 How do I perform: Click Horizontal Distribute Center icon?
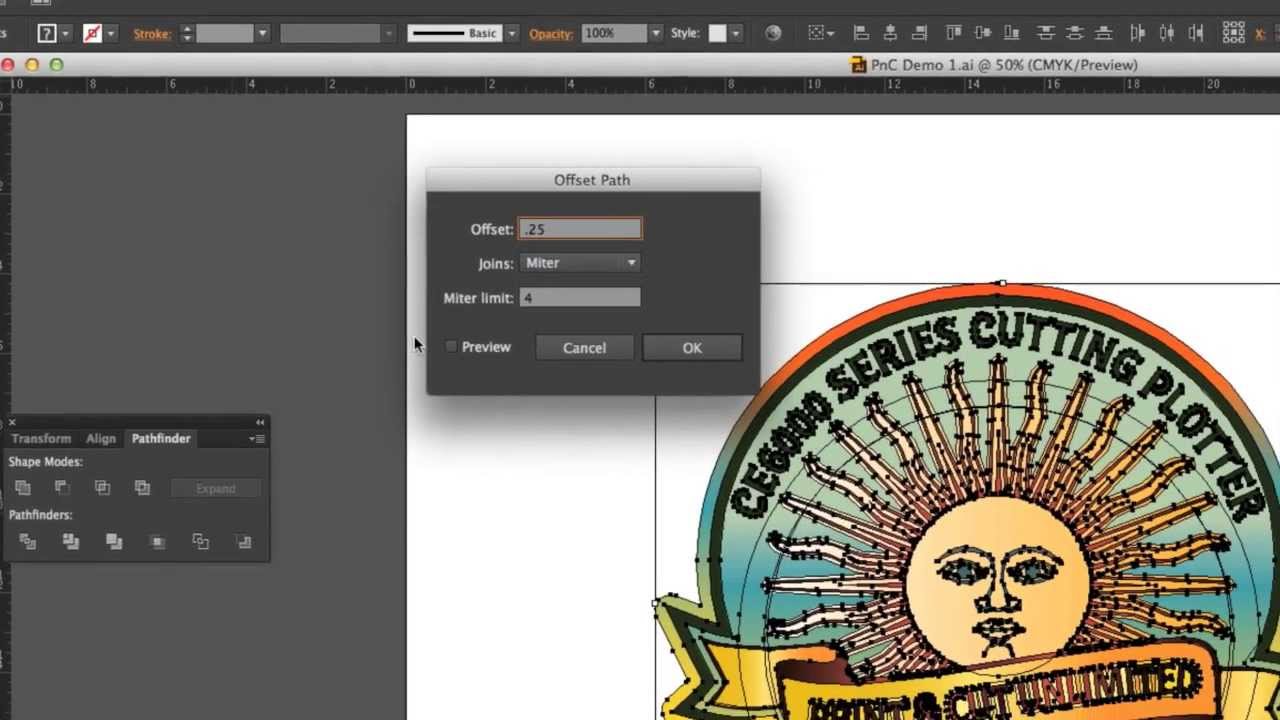click(1168, 33)
